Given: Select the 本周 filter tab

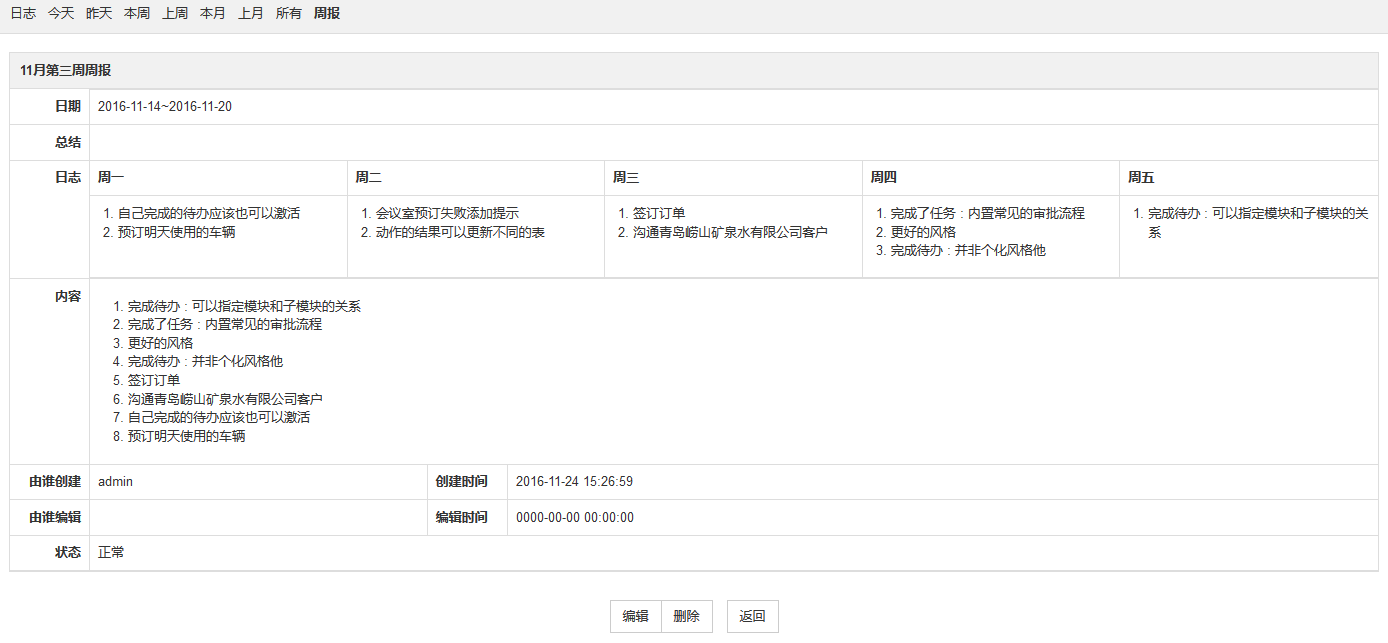Looking at the screenshot, I should (x=137, y=14).
